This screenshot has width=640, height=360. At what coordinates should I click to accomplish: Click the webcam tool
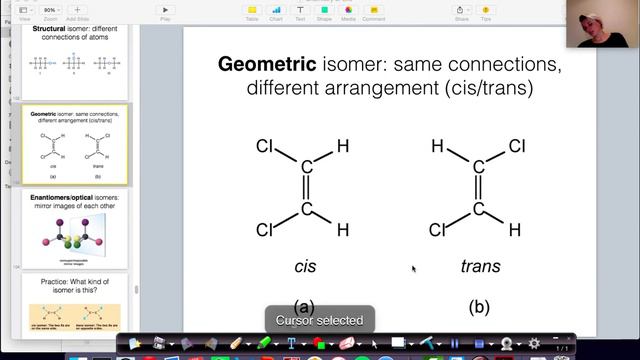pos(507,344)
